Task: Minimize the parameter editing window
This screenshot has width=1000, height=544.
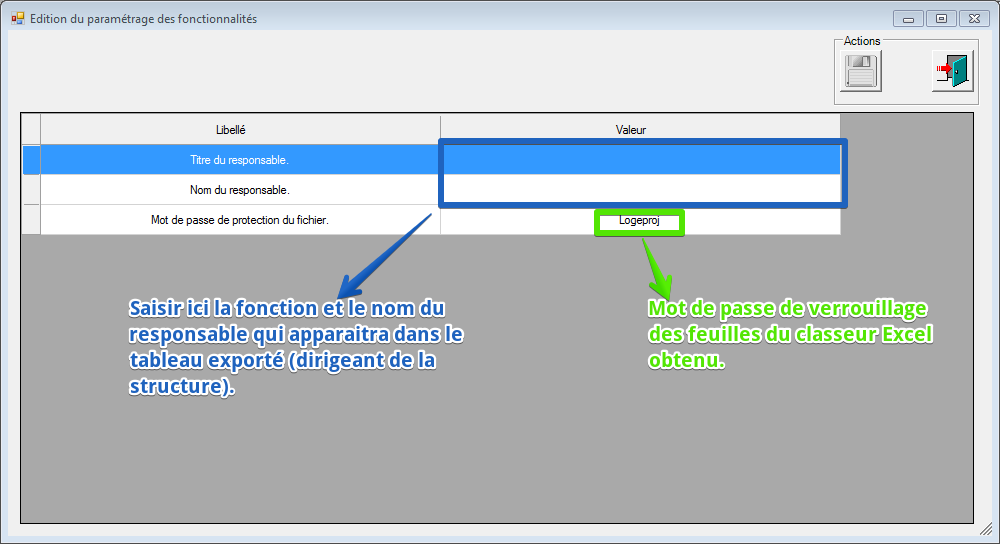Action: (x=908, y=19)
